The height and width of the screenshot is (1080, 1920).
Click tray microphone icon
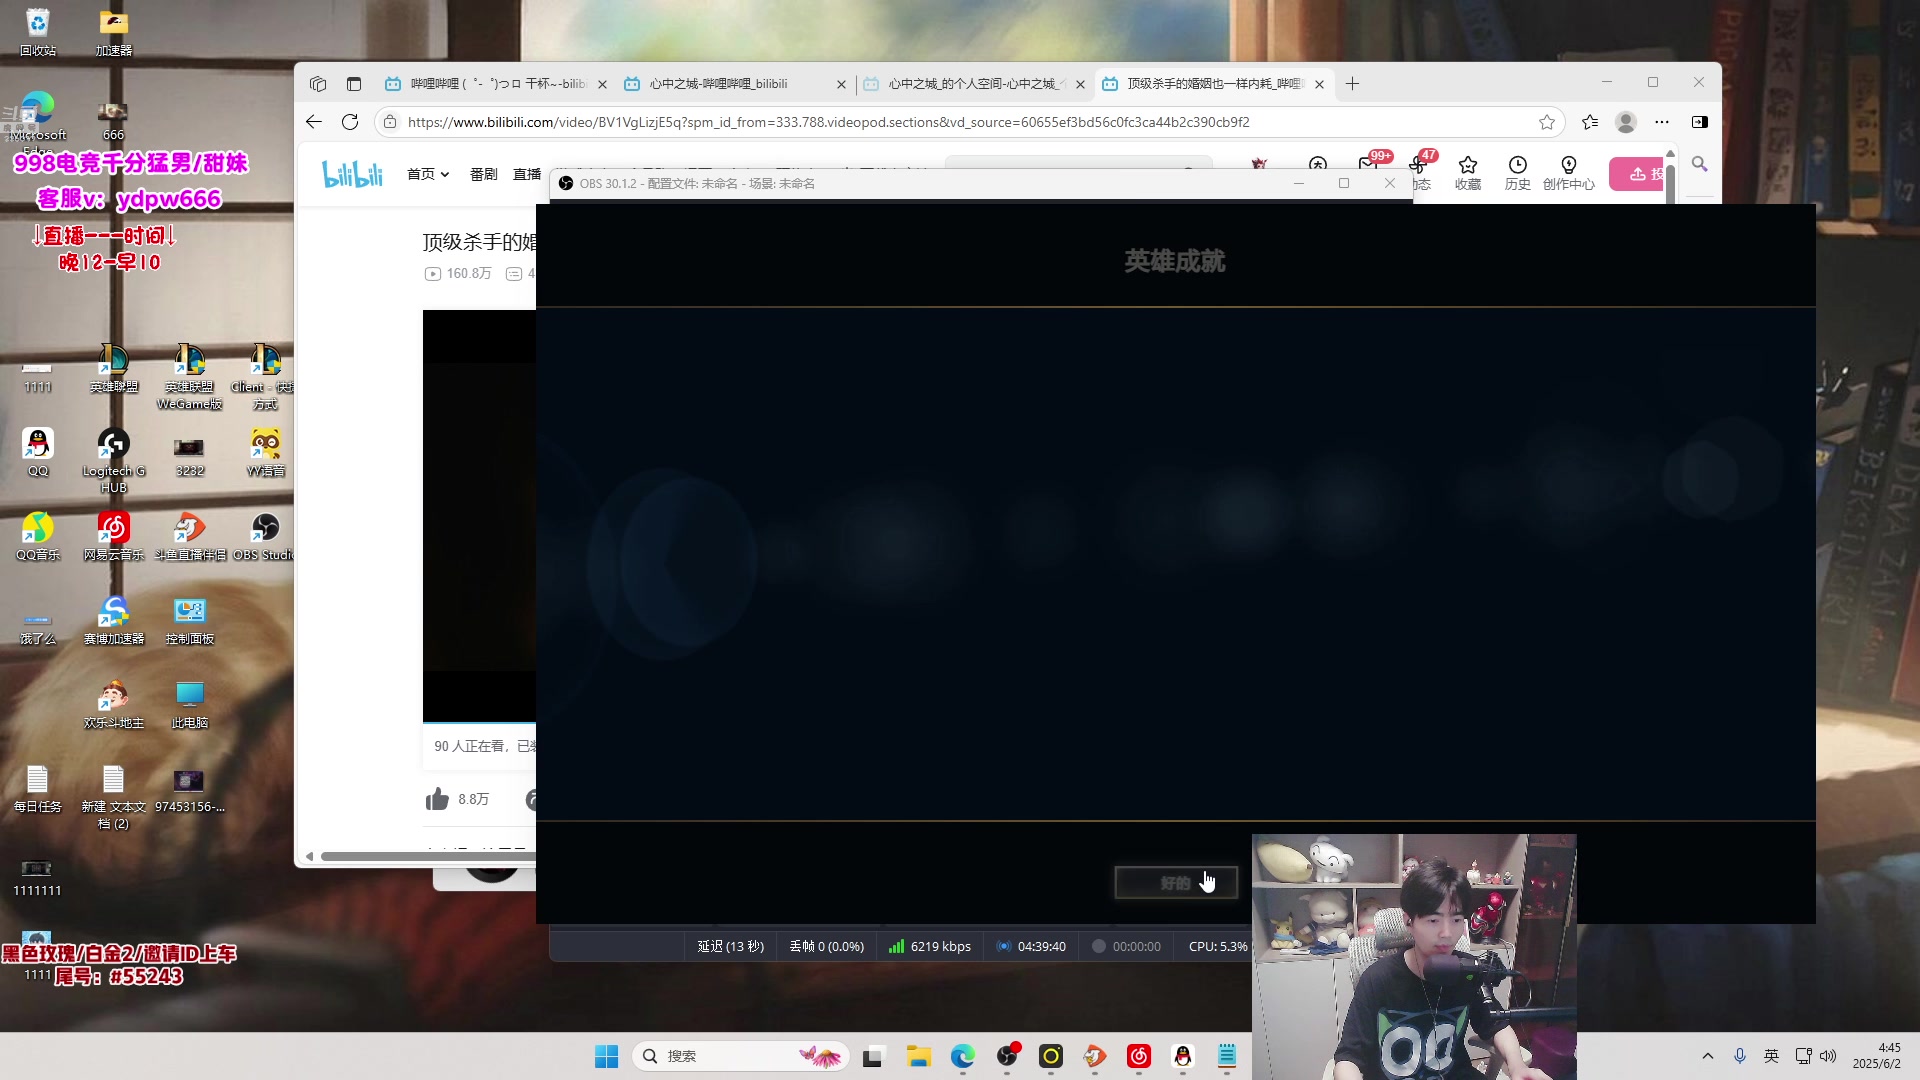[x=1740, y=1056]
